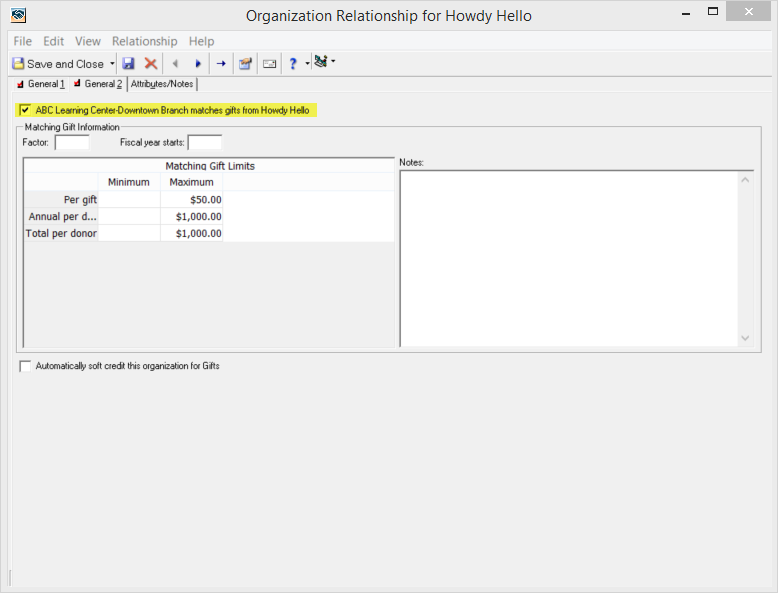Select the Total per donor maximum $1,000.00 cell

coord(192,233)
